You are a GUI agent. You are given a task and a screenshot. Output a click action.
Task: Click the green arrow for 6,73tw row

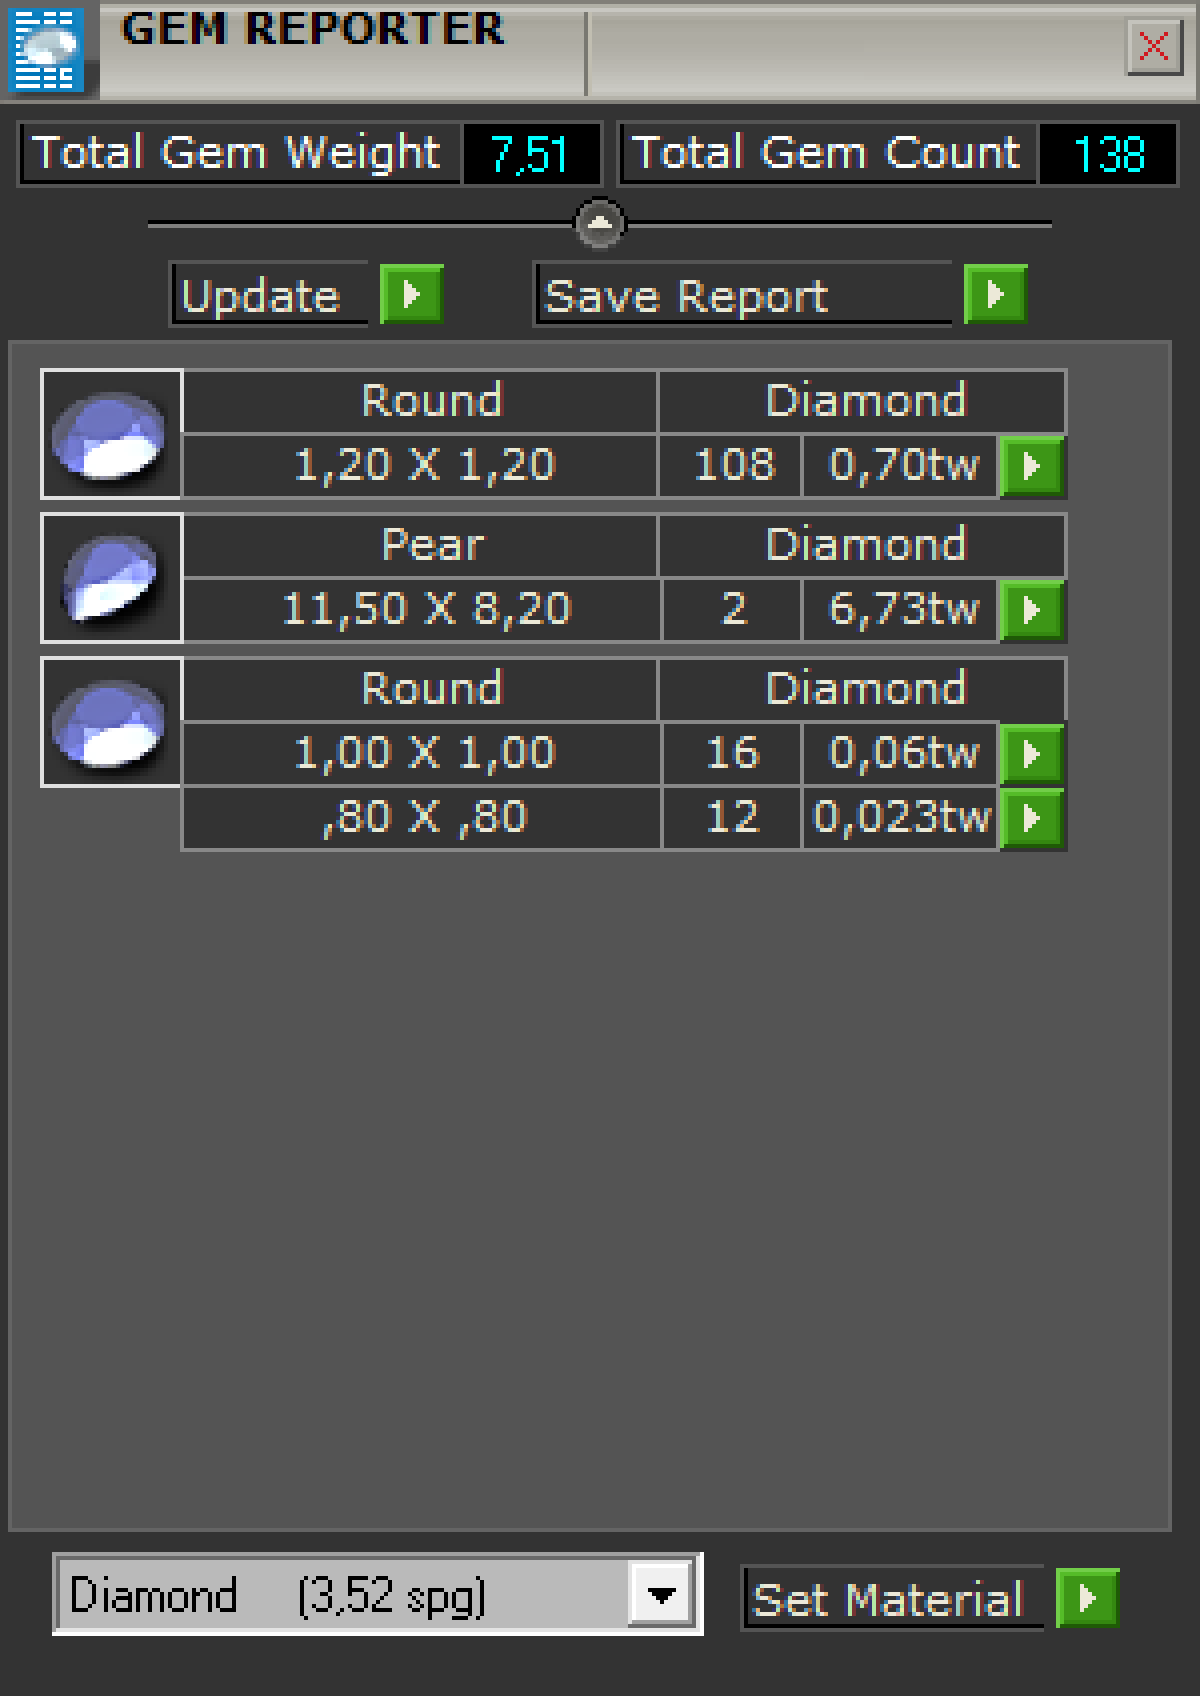tap(1032, 609)
